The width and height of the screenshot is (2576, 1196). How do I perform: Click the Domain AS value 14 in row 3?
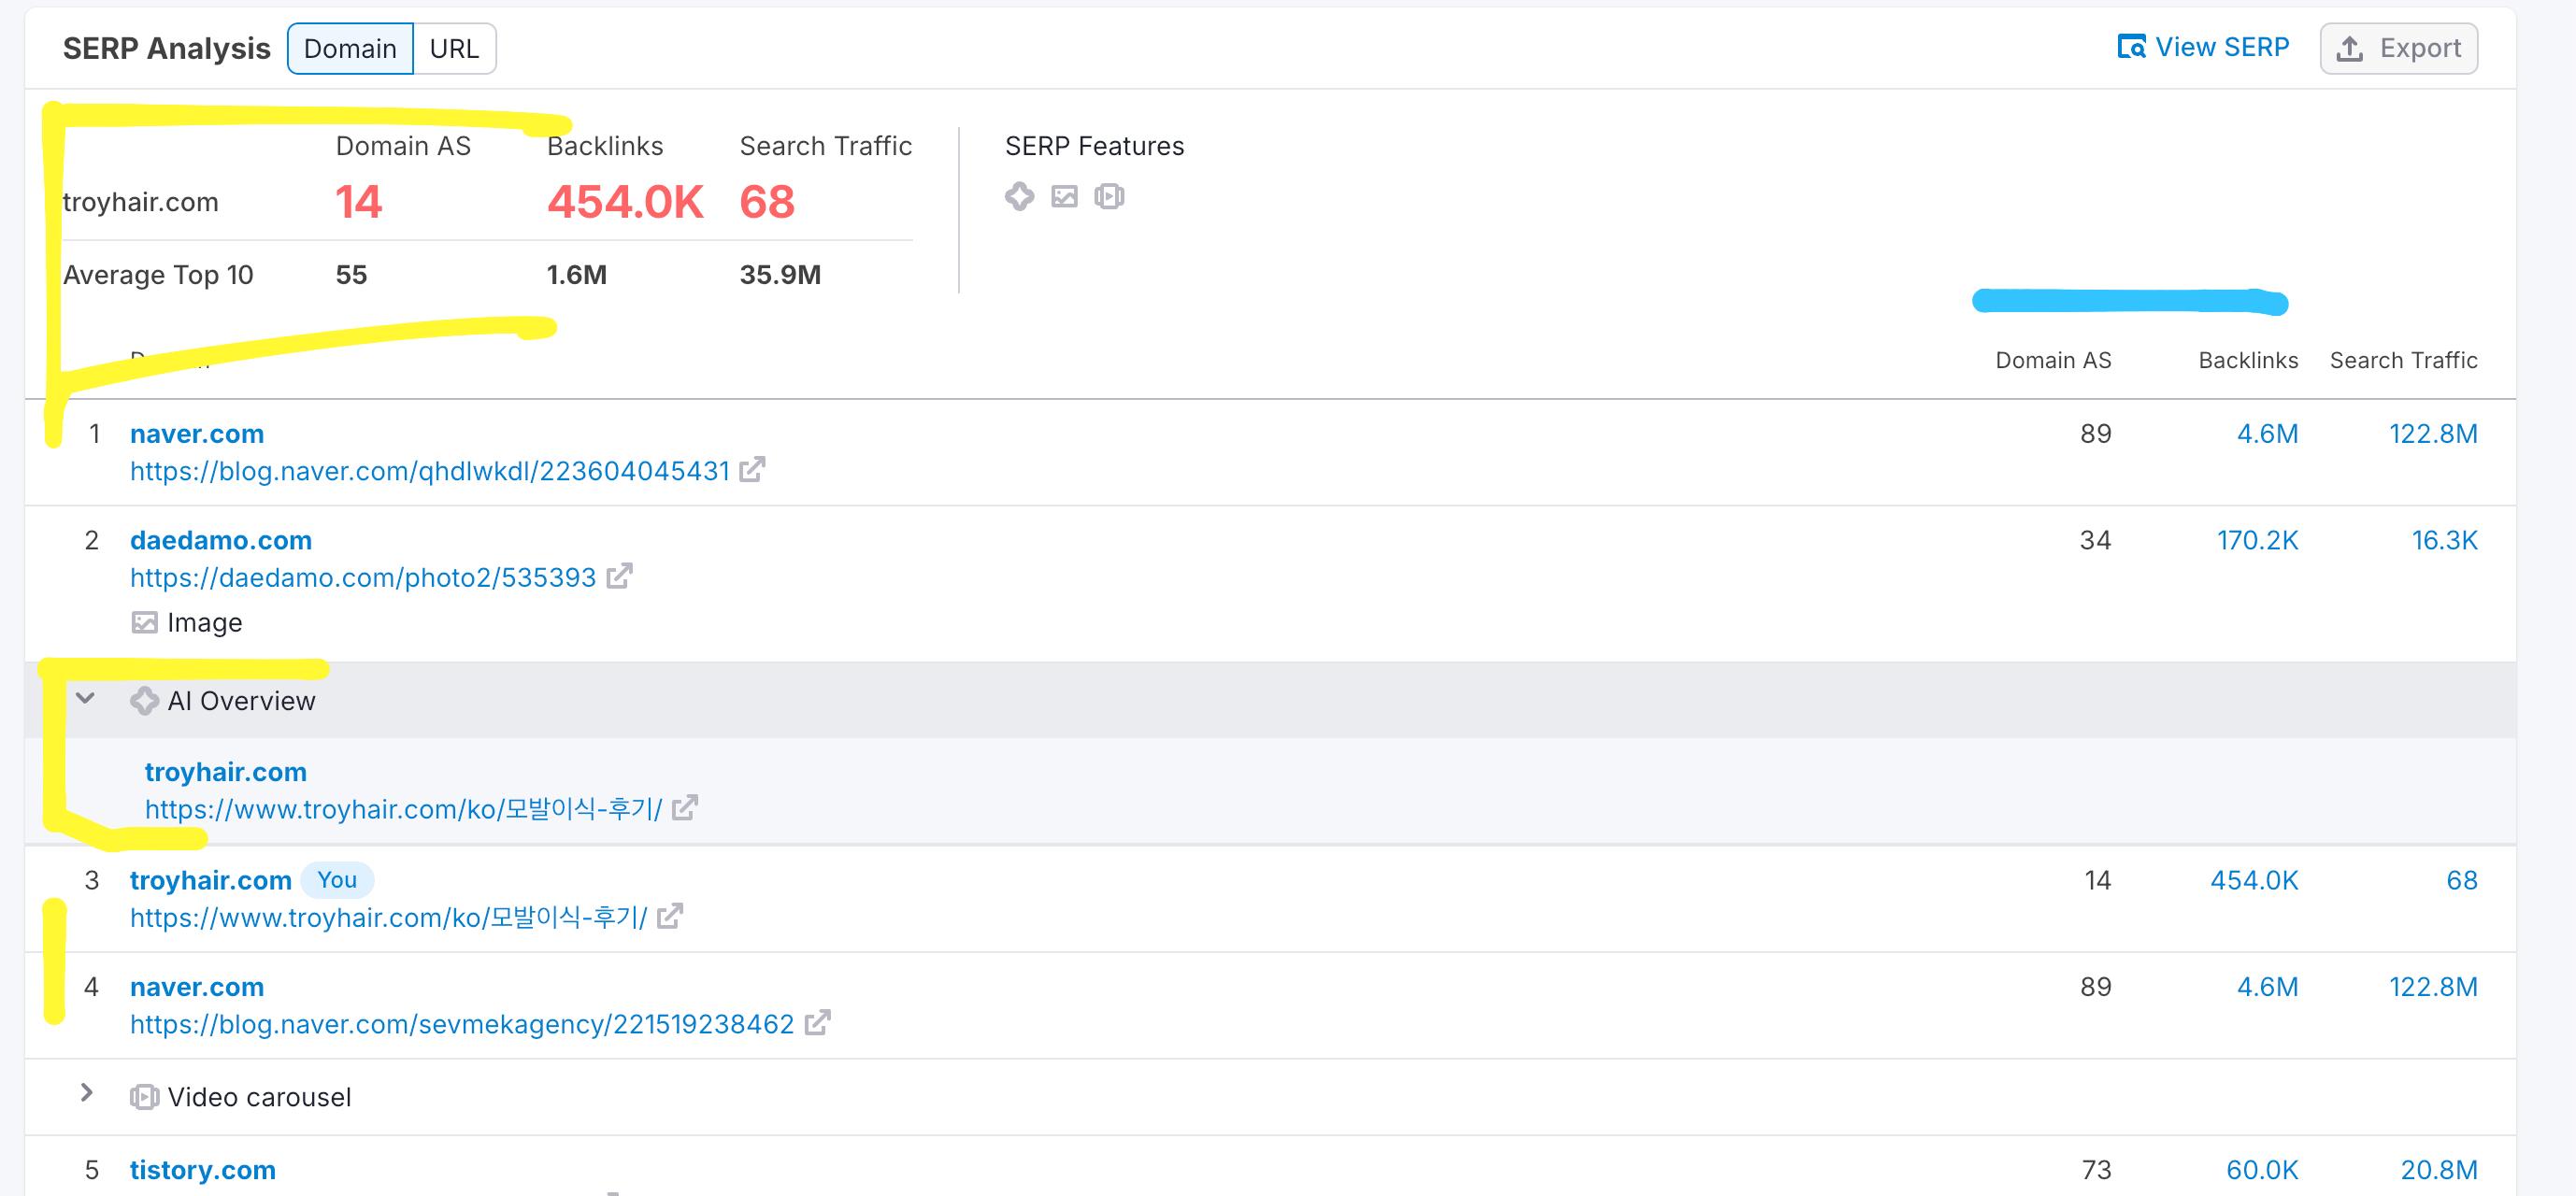2098,881
